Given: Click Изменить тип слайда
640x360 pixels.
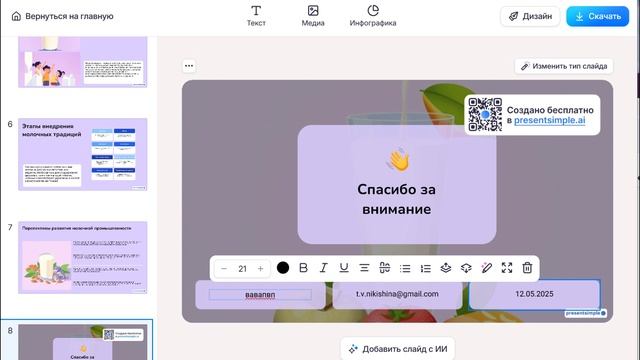Looking at the screenshot, I should tap(564, 66).
